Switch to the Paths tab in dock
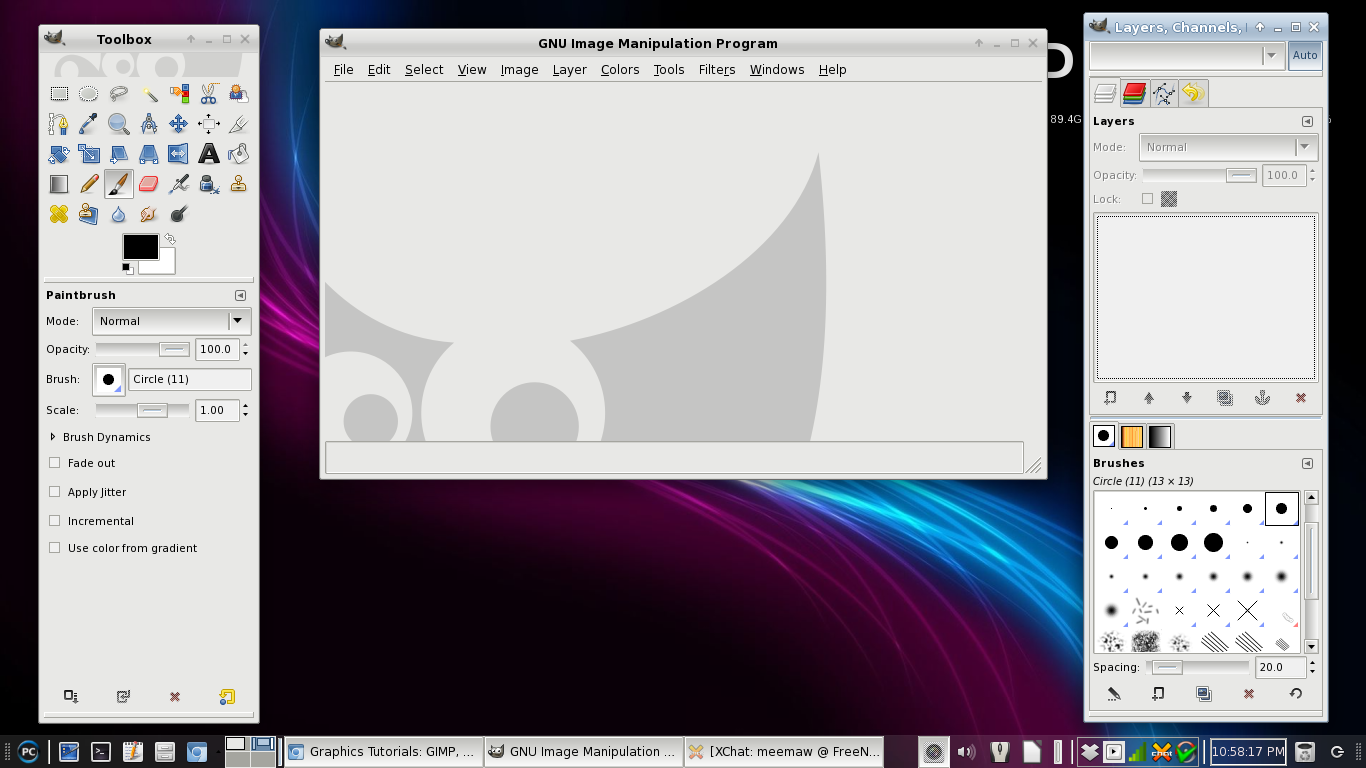 pos(1164,94)
